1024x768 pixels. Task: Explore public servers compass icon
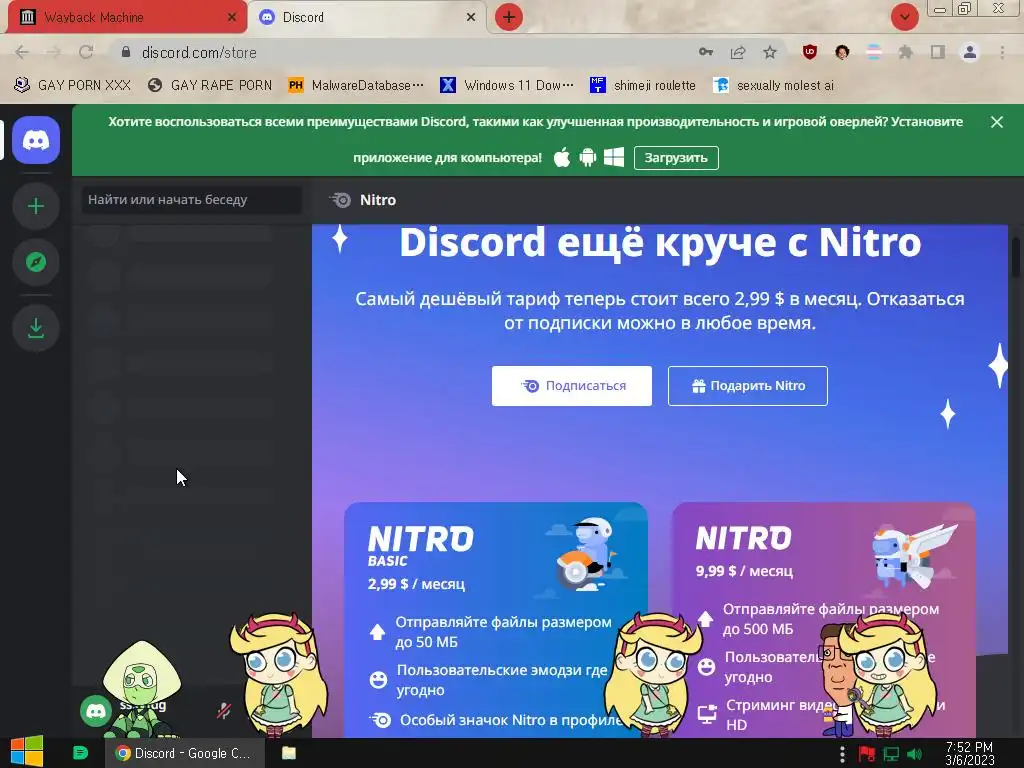36,262
